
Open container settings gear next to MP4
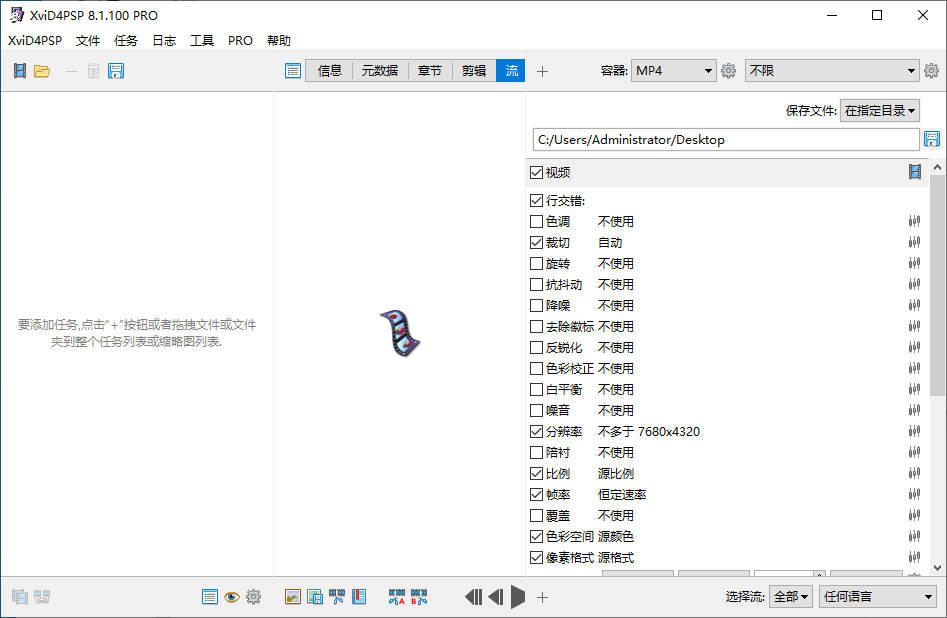click(x=728, y=71)
